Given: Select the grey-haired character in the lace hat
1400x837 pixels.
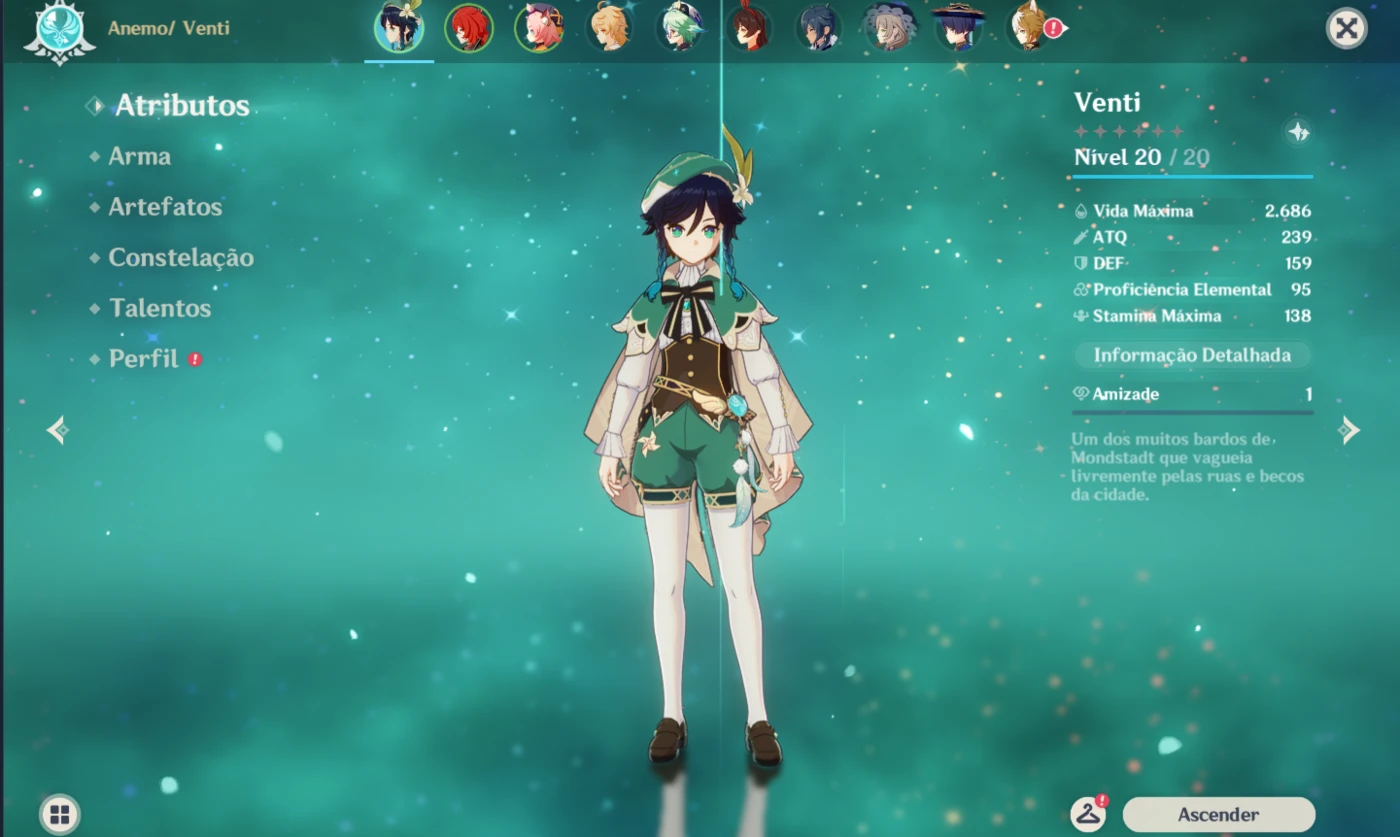Looking at the screenshot, I should pos(889,28).
